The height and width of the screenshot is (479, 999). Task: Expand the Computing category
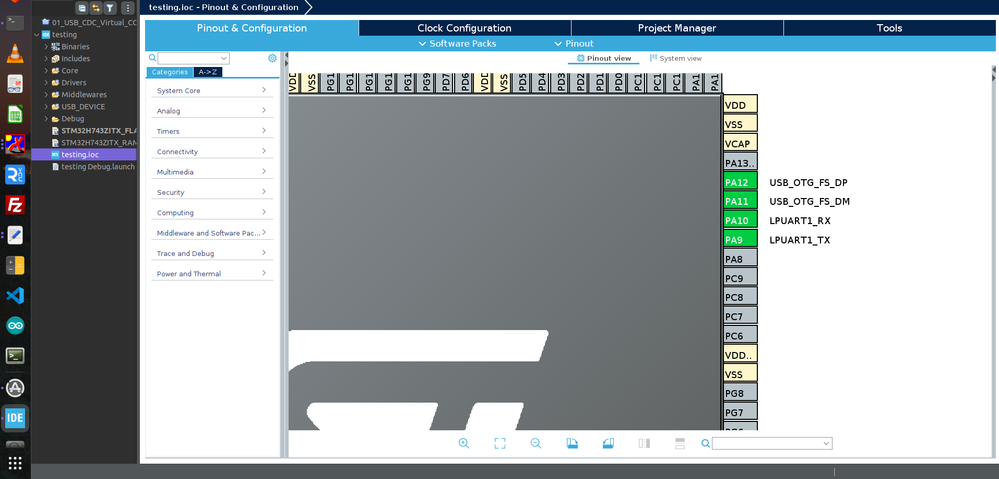(x=212, y=213)
